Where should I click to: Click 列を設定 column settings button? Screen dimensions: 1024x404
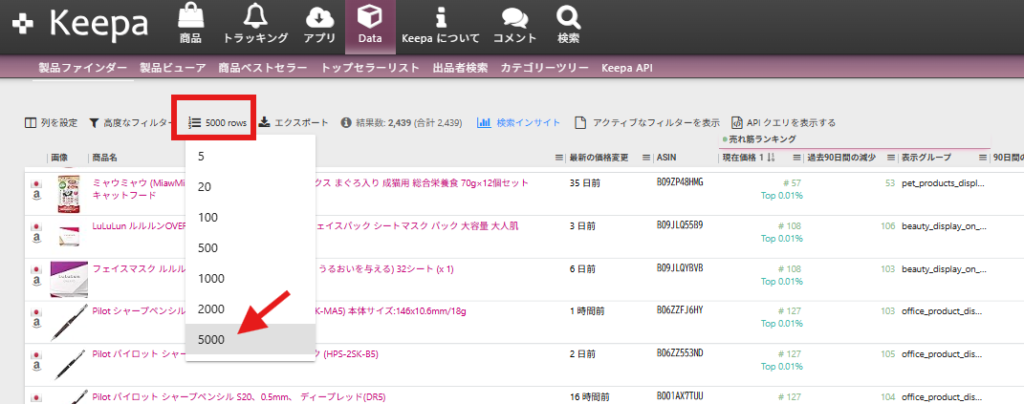tap(51, 123)
